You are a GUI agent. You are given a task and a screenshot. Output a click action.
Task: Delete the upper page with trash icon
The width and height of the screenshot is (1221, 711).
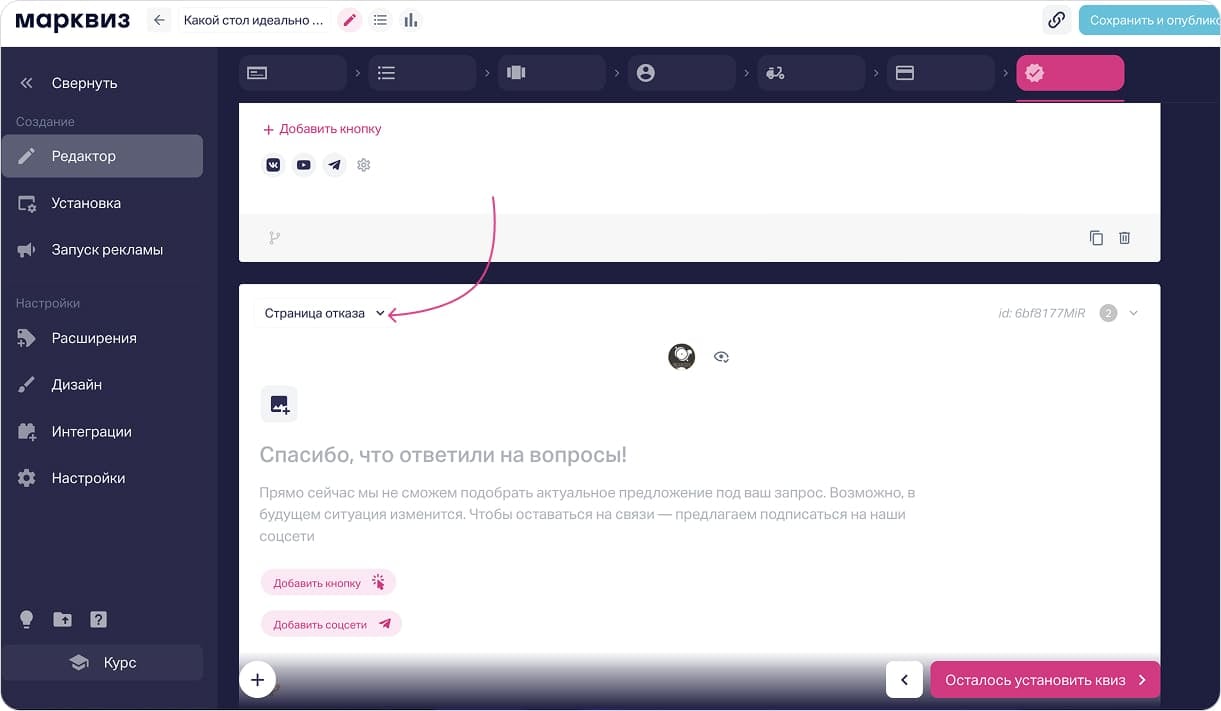(x=1125, y=238)
